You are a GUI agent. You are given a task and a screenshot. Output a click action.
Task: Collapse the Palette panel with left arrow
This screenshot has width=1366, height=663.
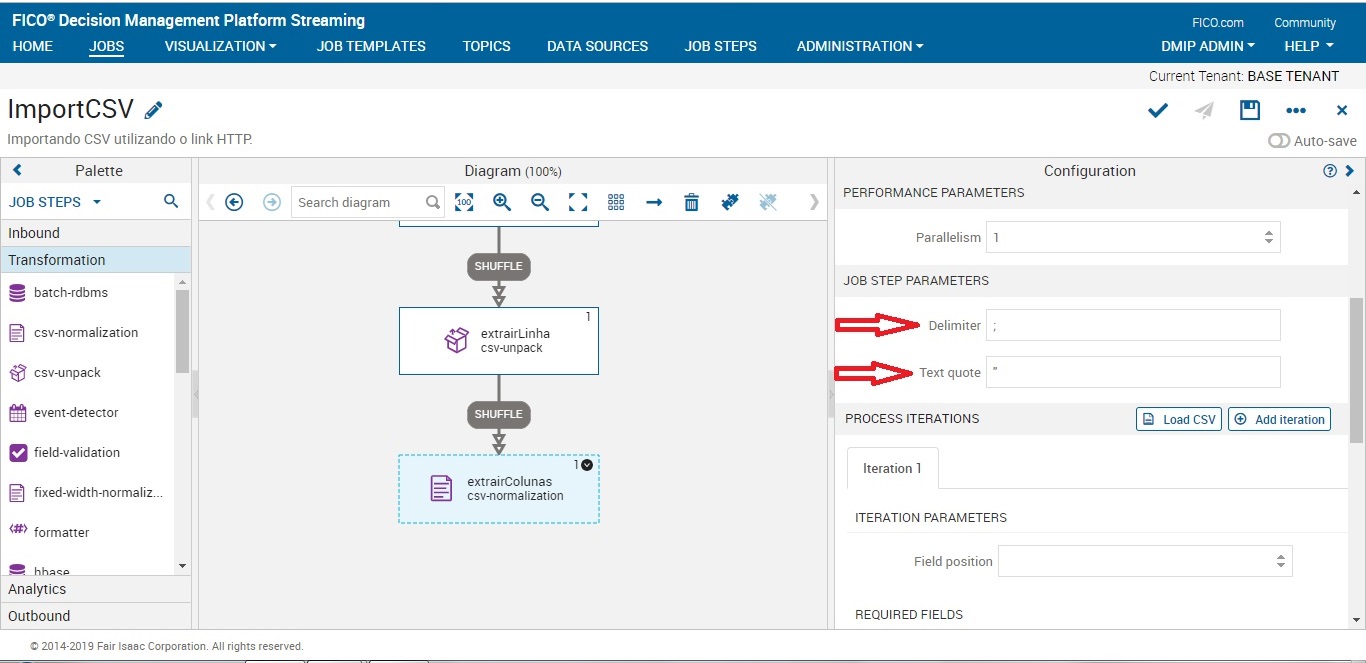point(16,170)
